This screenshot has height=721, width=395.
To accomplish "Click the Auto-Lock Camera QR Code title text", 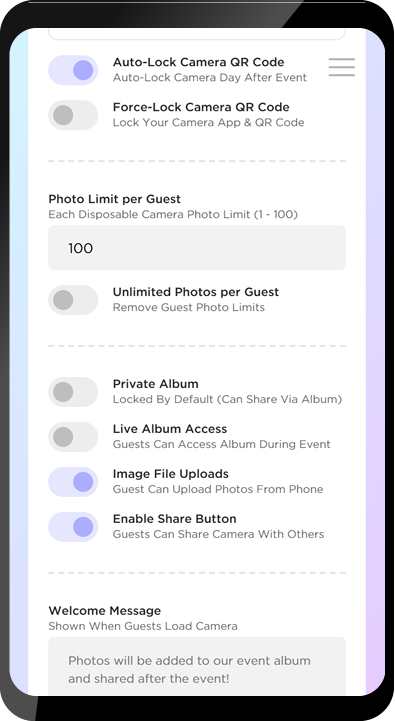I will tap(199, 62).
